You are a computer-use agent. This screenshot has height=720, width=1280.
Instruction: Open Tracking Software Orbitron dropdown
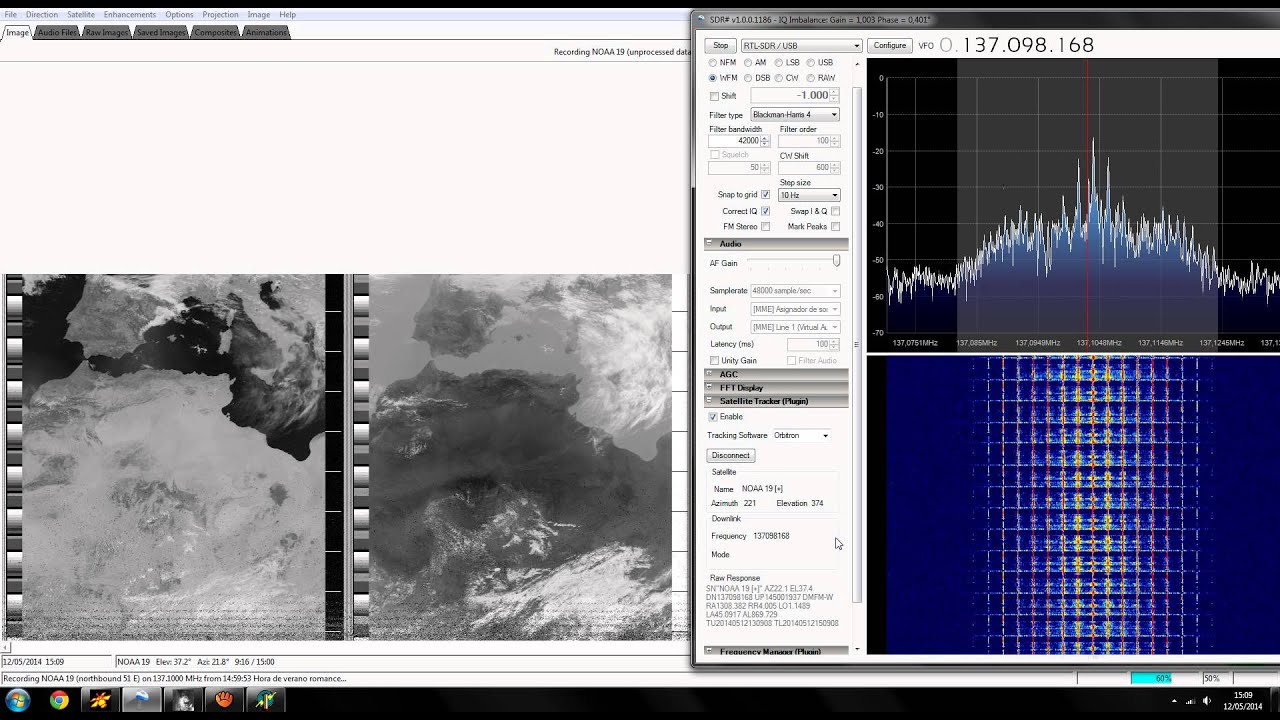pos(801,435)
